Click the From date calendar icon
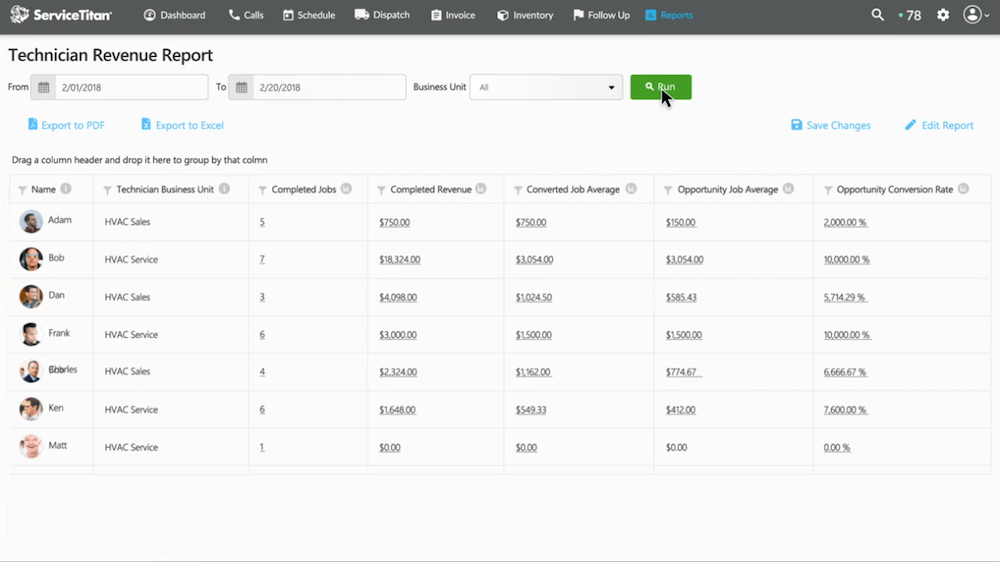Viewport: 1000px width, 562px height. (x=44, y=88)
